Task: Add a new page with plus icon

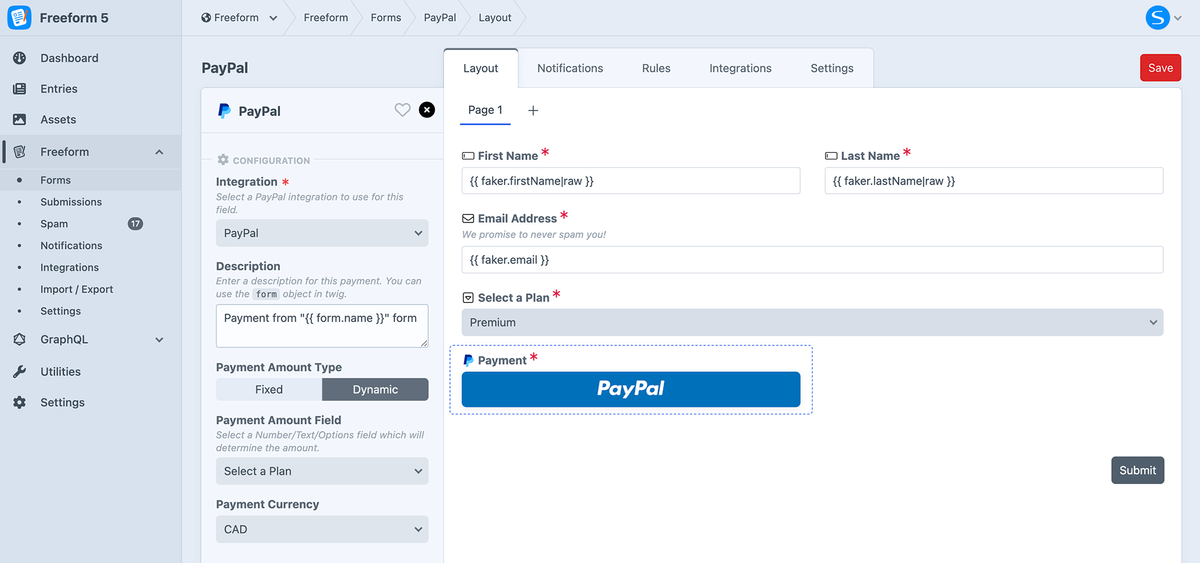Action: (x=533, y=110)
